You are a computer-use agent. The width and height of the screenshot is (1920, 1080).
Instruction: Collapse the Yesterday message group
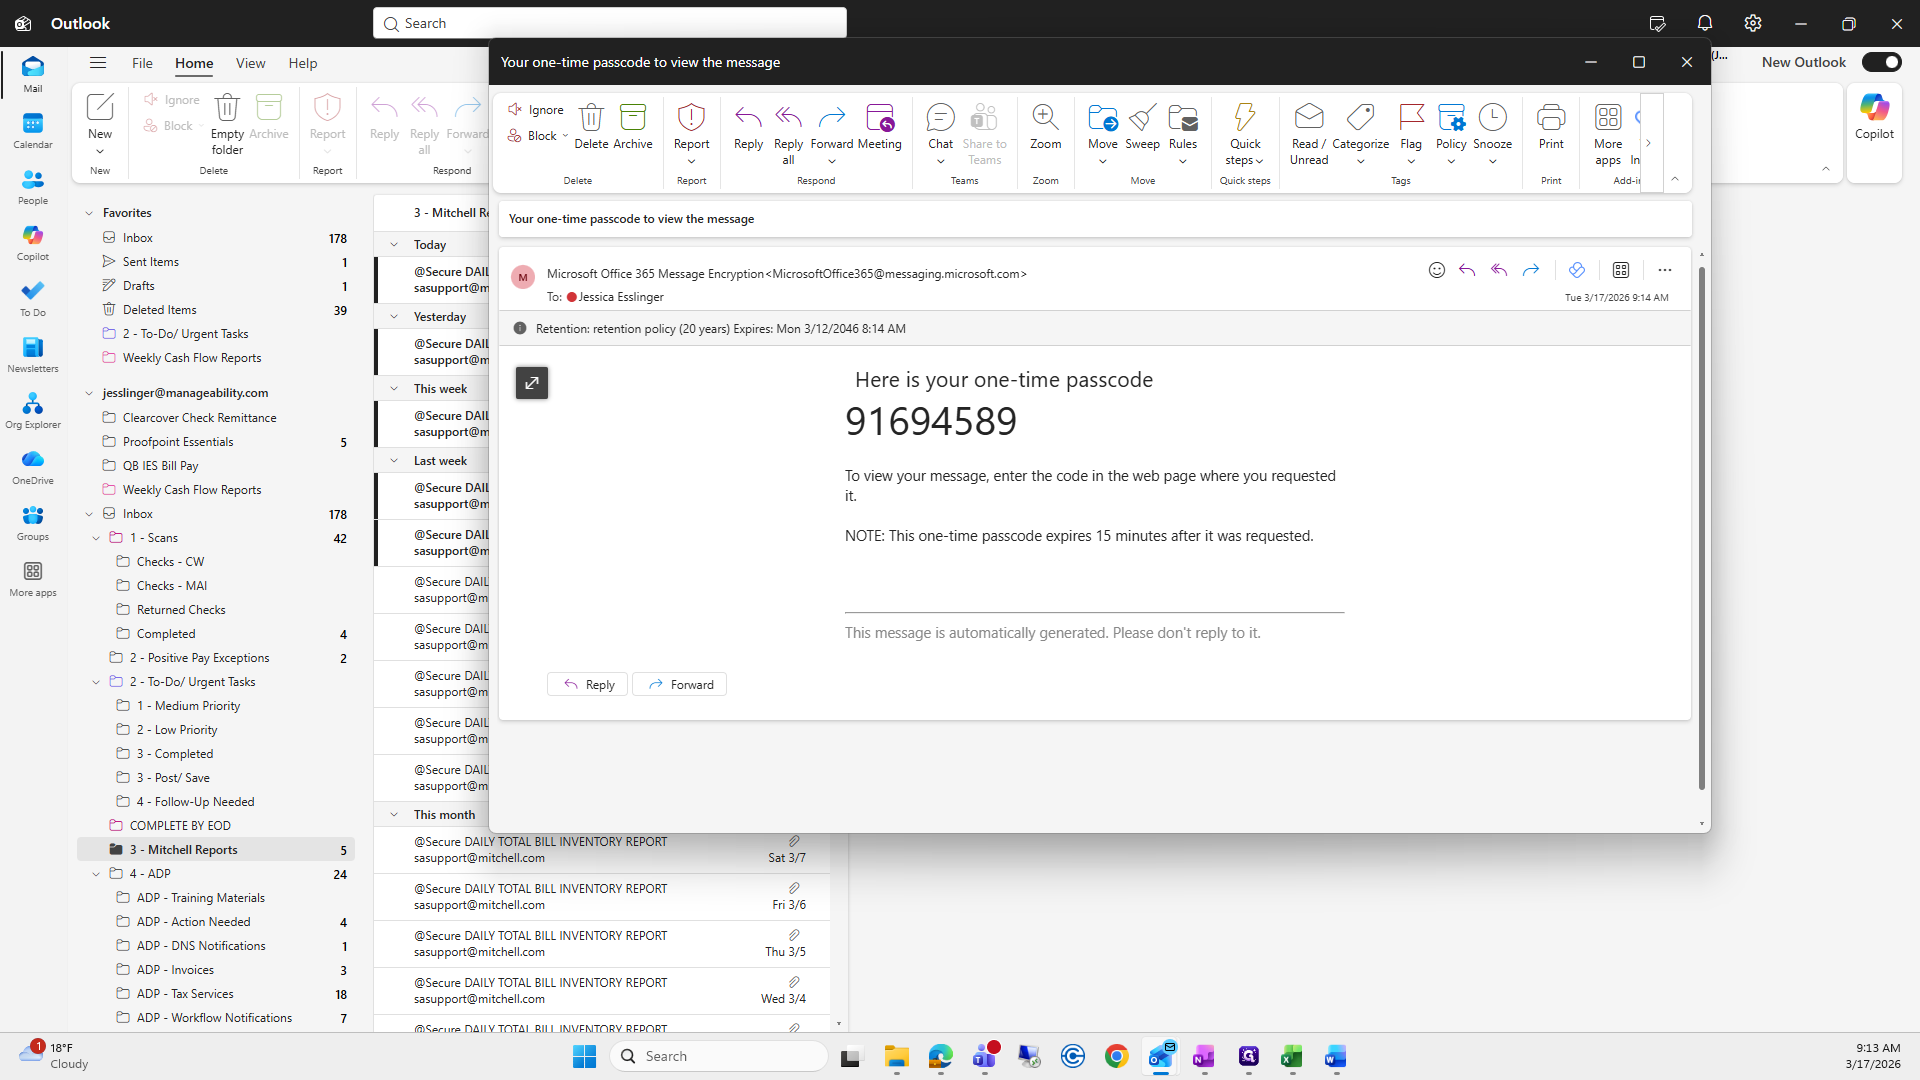point(394,317)
